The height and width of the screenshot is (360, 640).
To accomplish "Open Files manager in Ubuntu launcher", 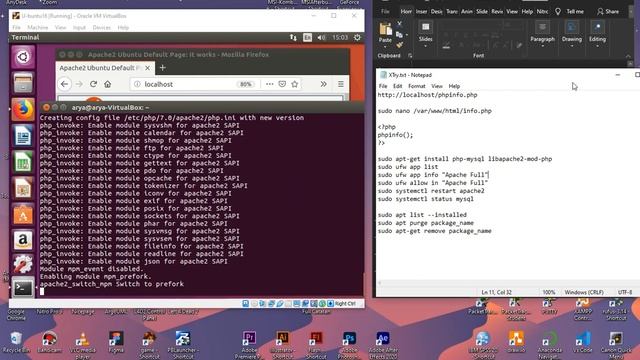I will tap(23, 83).
